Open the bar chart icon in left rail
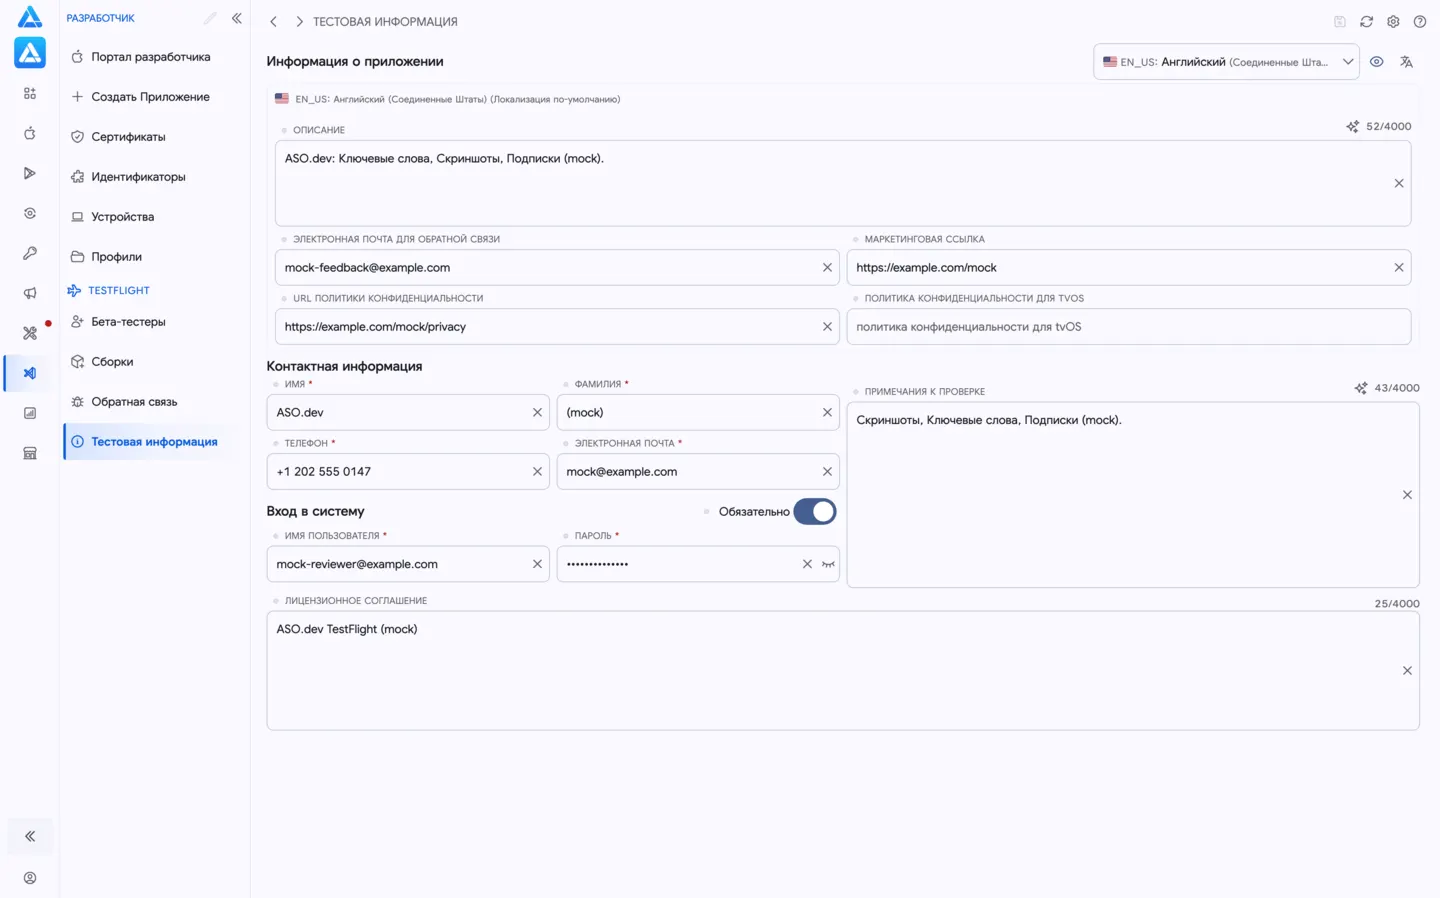 pos(30,413)
